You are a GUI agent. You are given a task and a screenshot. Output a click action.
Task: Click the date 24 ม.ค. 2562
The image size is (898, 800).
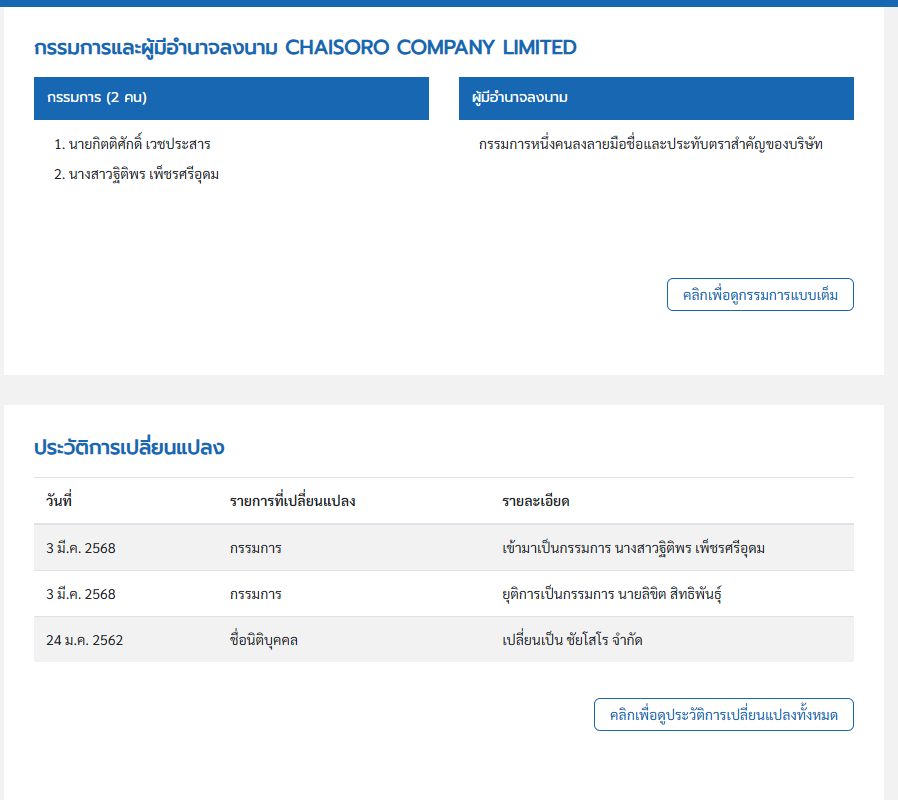click(84, 640)
